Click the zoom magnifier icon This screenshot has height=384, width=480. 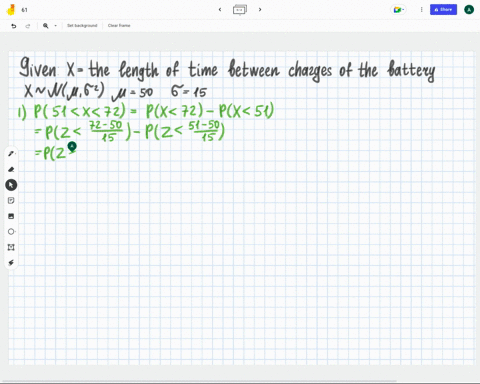click(46, 26)
